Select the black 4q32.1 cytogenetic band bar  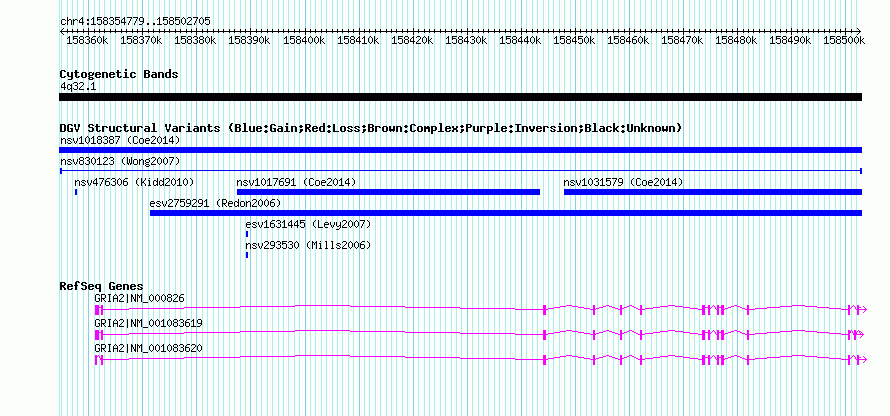[x=460, y=97]
